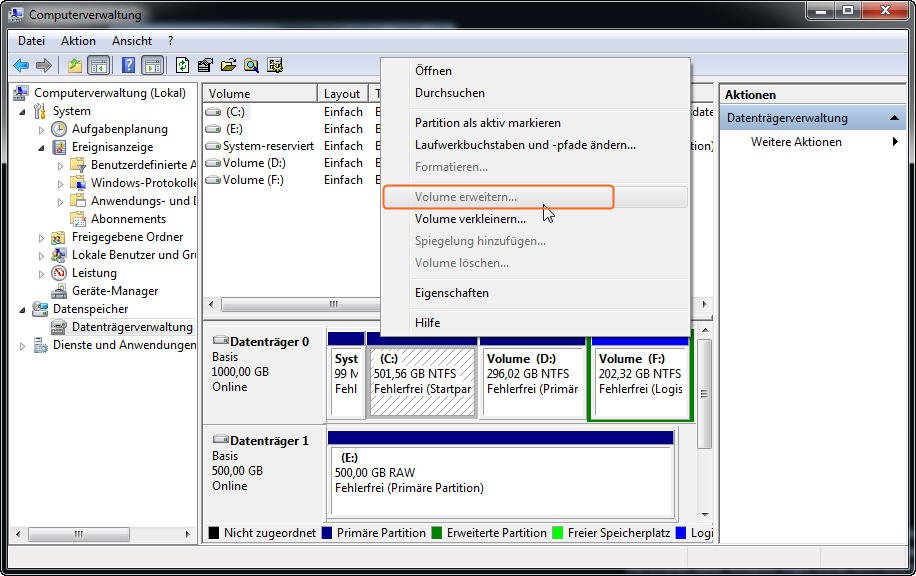This screenshot has width=916, height=576.
Task: Select Abonnements in the tree
Action: [x=128, y=219]
